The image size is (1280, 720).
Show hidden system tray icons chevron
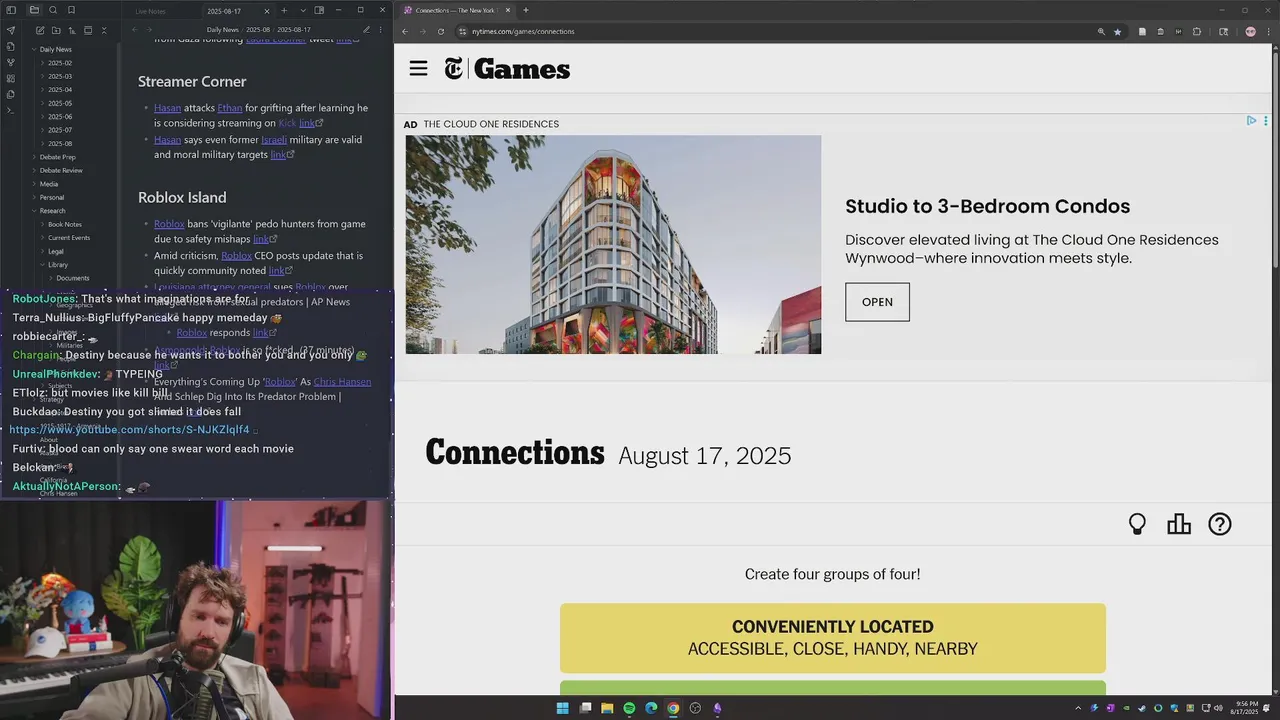1077,708
